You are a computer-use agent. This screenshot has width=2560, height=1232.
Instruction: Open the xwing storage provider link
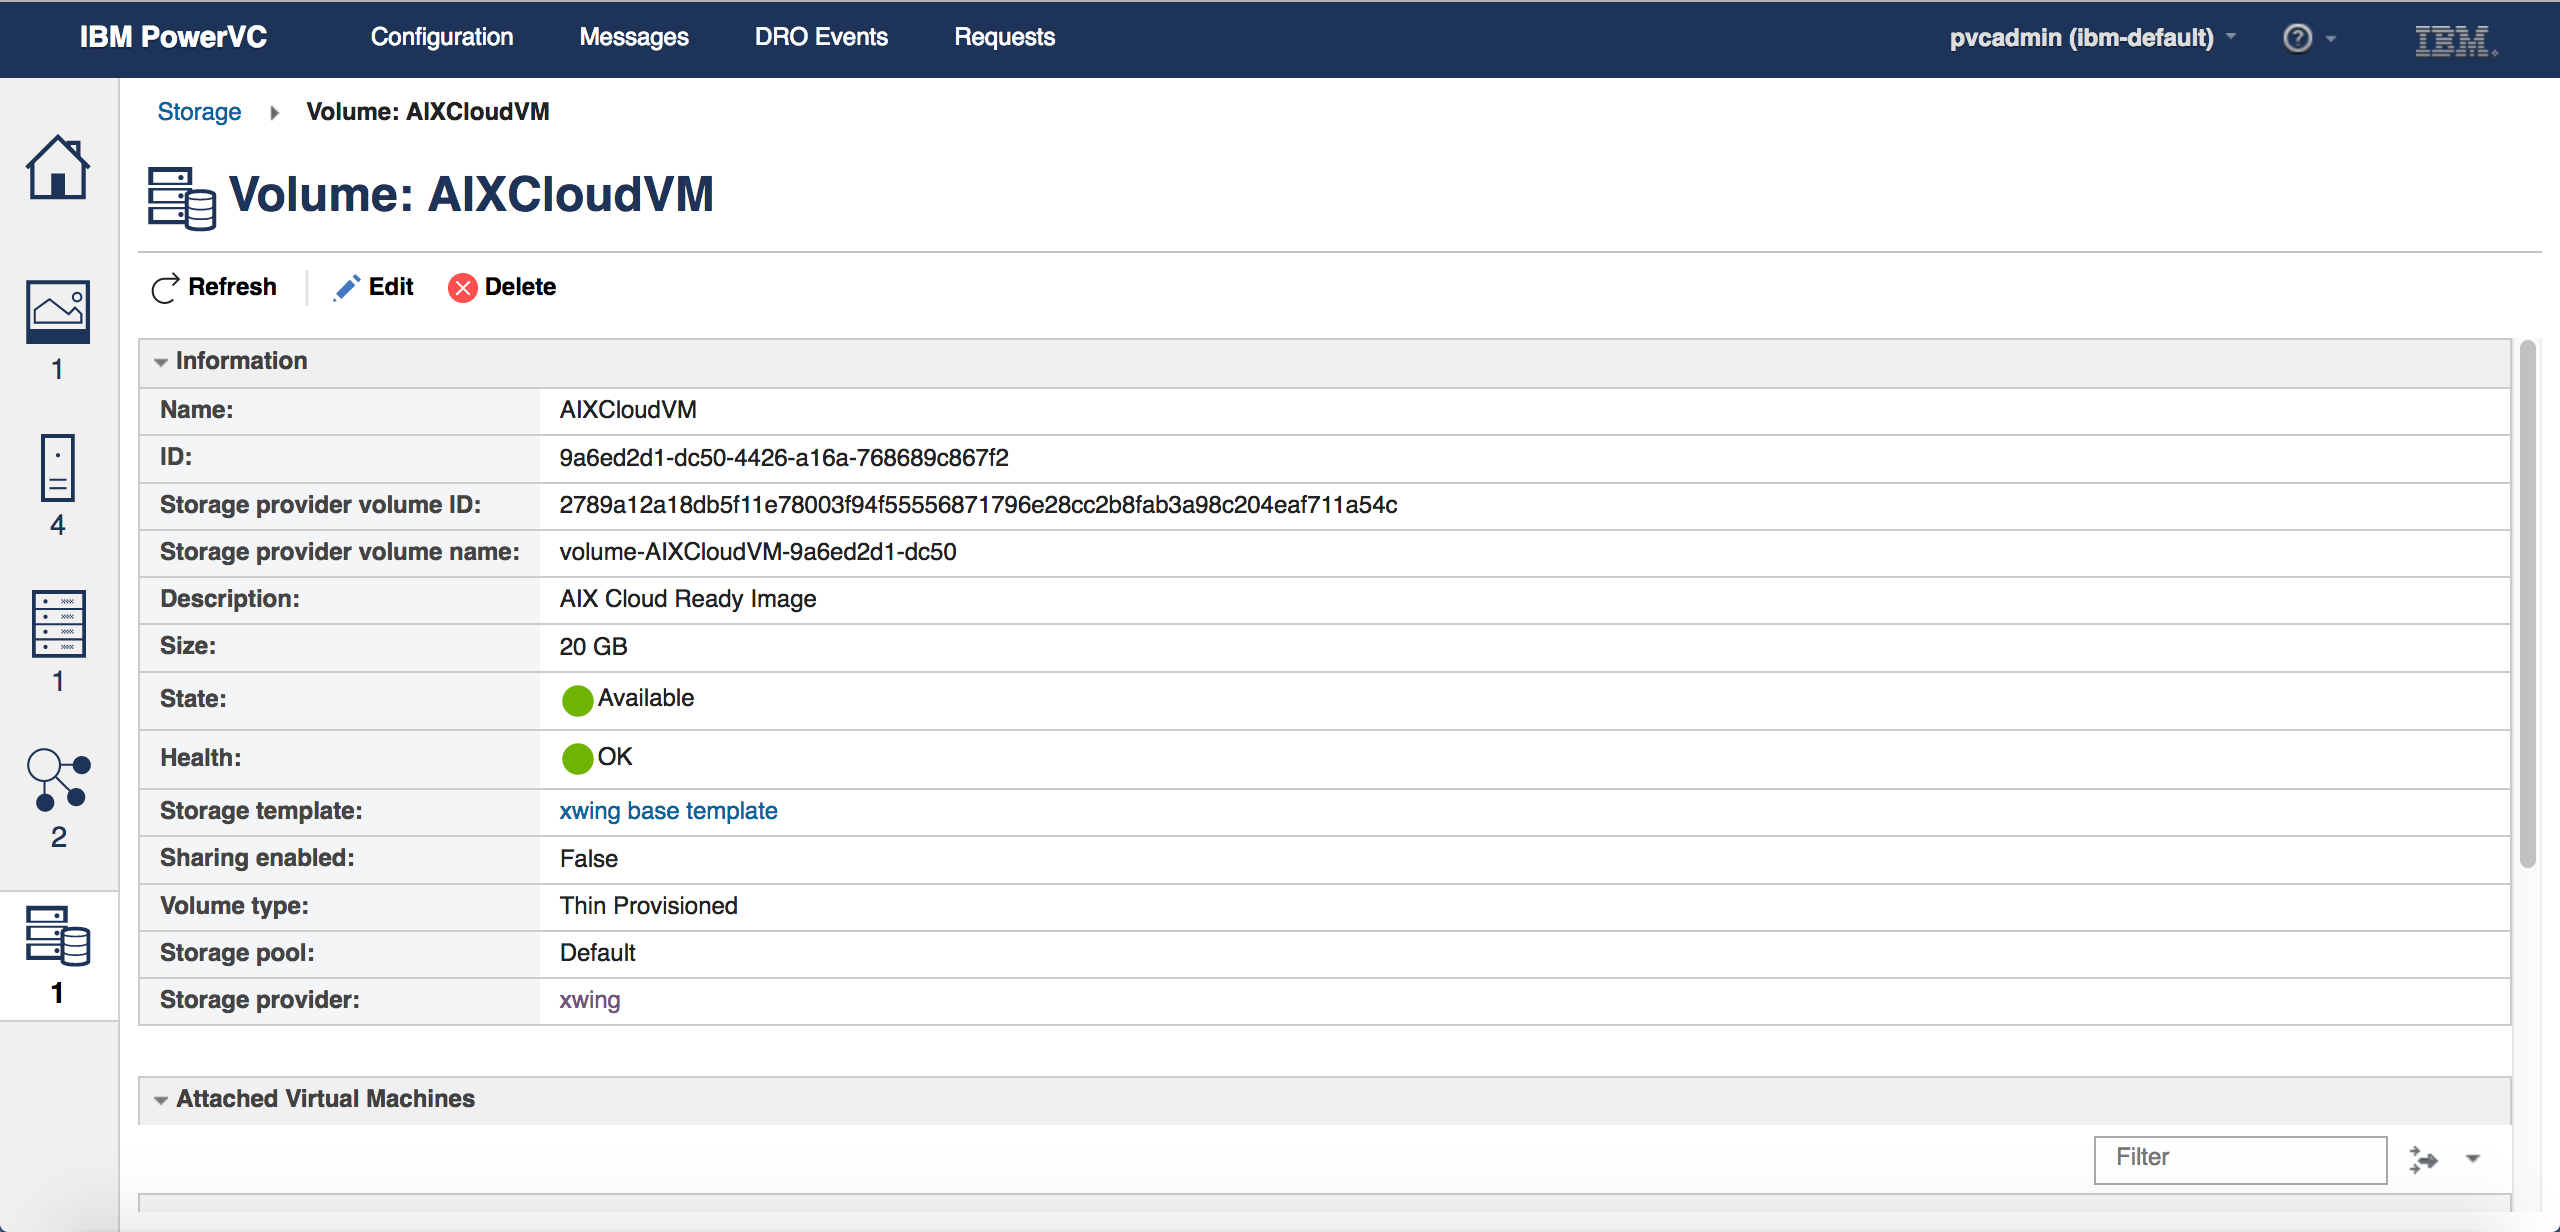click(x=590, y=1000)
